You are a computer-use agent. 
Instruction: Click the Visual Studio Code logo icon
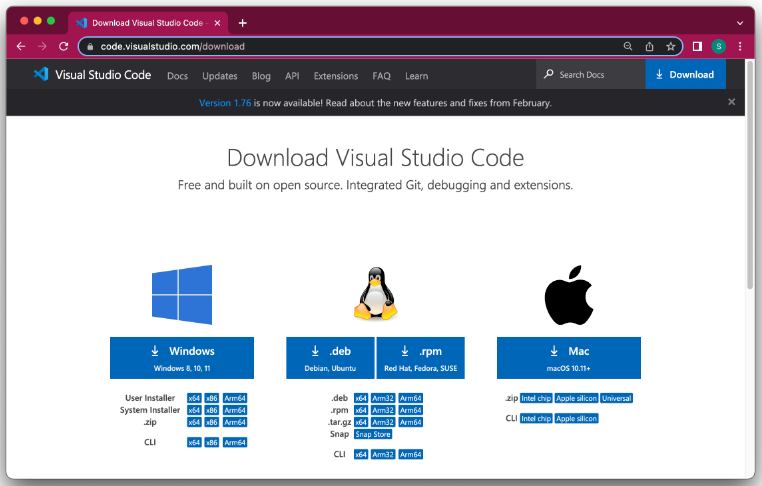point(41,74)
